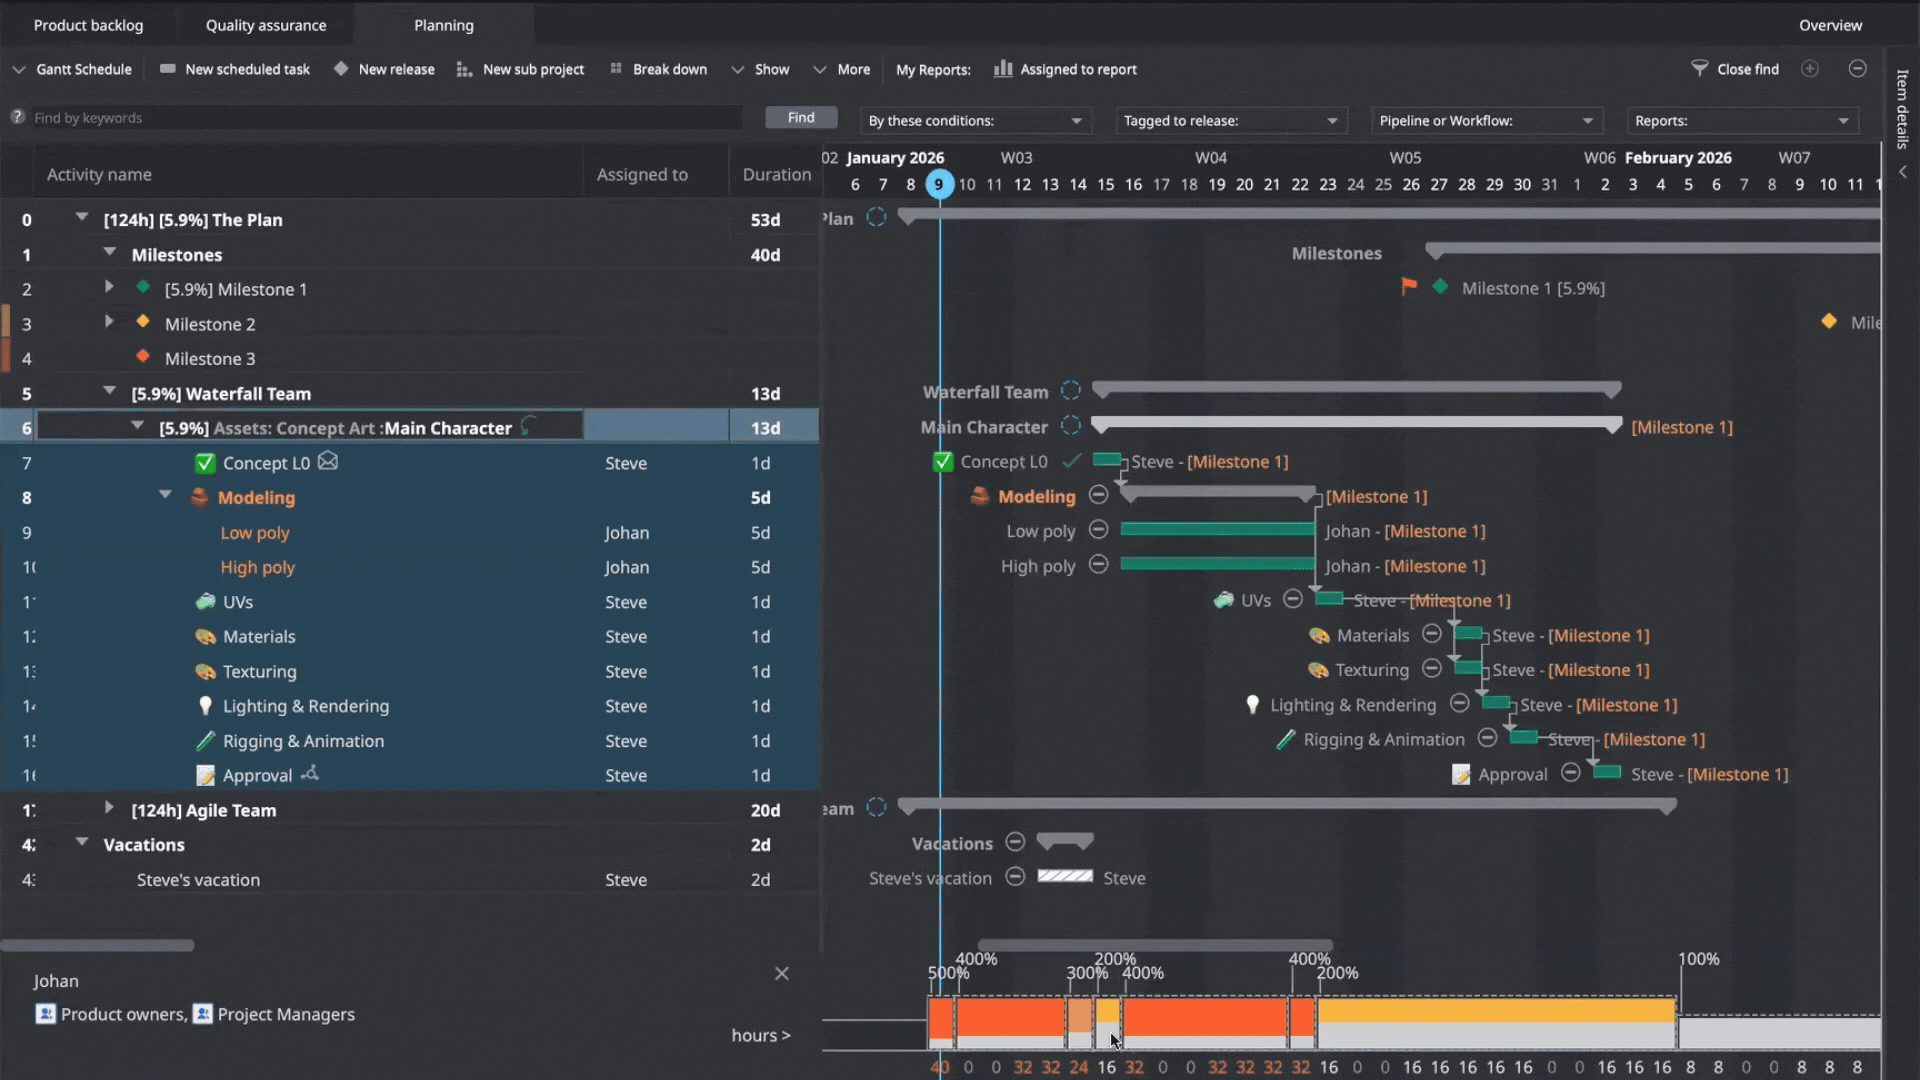Toggle Concept L0 green checkbox in list
The image size is (1920, 1080).
(x=205, y=463)
